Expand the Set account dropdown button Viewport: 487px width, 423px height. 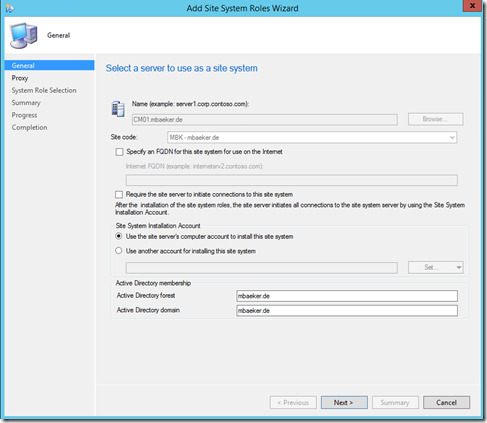(x=436, y=267)
